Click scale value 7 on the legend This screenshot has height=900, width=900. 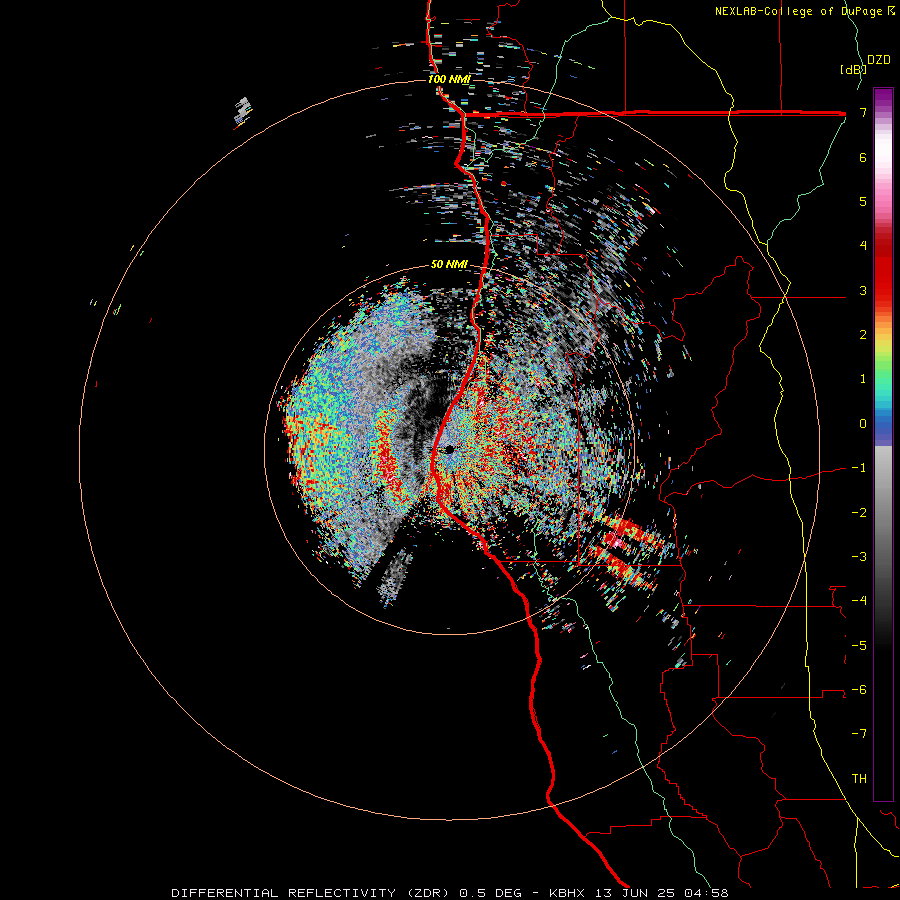863,112
